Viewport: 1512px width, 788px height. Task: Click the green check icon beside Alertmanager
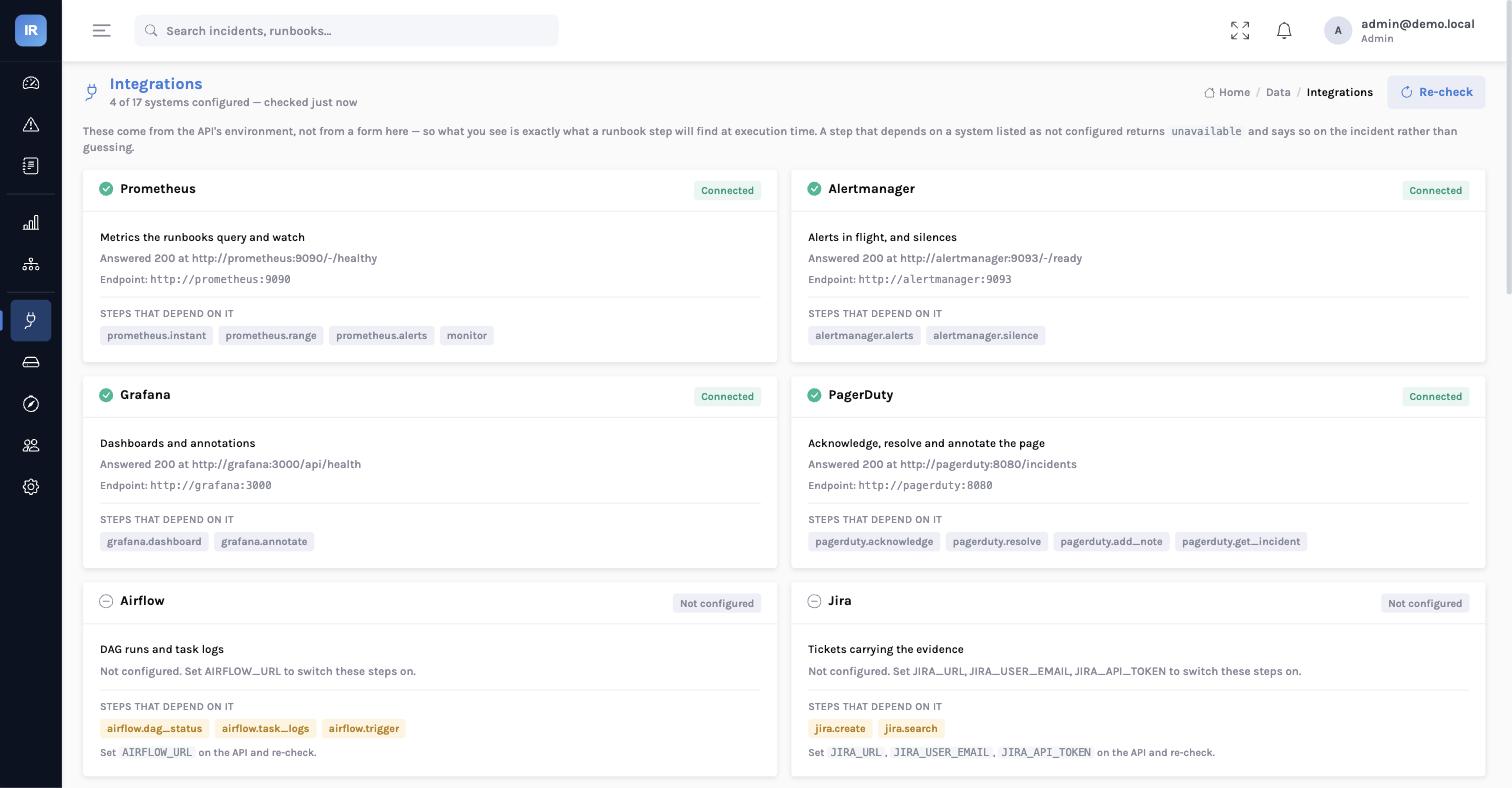814,189
